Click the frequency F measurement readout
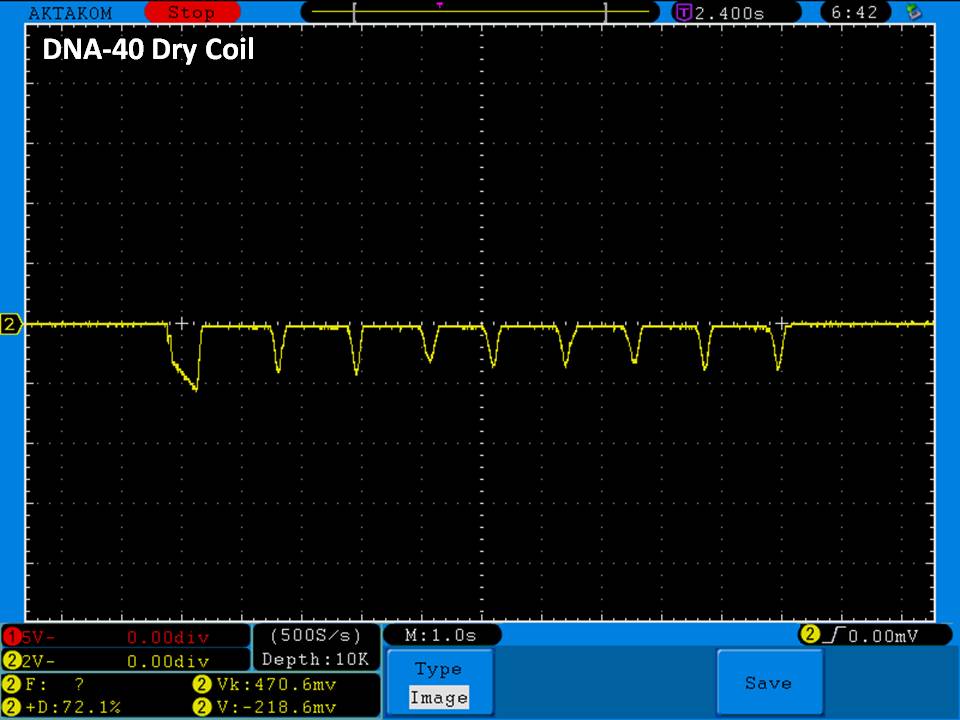This screenshot has height=720, width=960. [x=60, y=685]
